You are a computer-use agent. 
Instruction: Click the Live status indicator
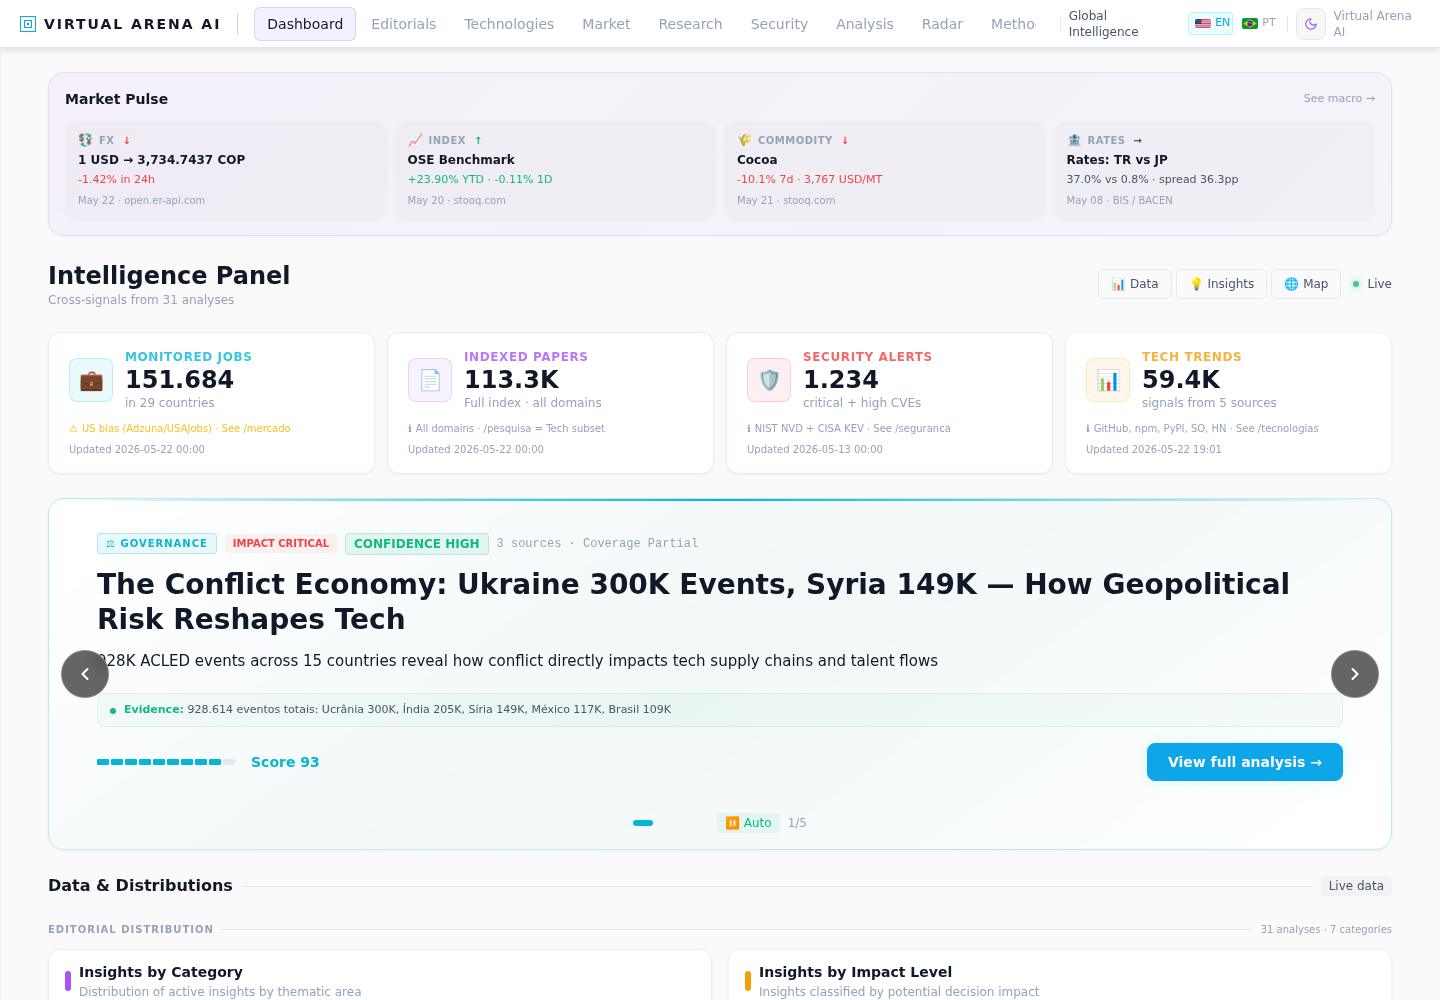tap(1372, 284)
